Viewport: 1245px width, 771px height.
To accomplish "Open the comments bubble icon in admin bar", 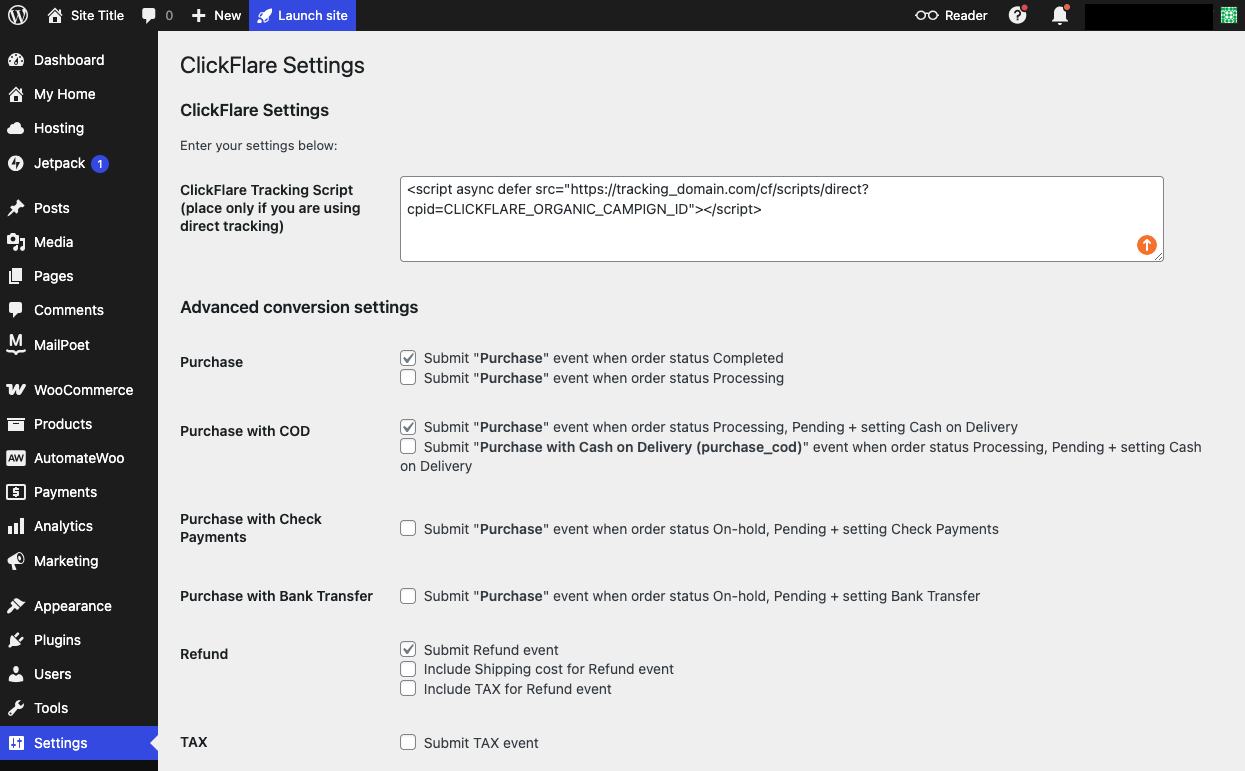I will [x=149, y=15].
